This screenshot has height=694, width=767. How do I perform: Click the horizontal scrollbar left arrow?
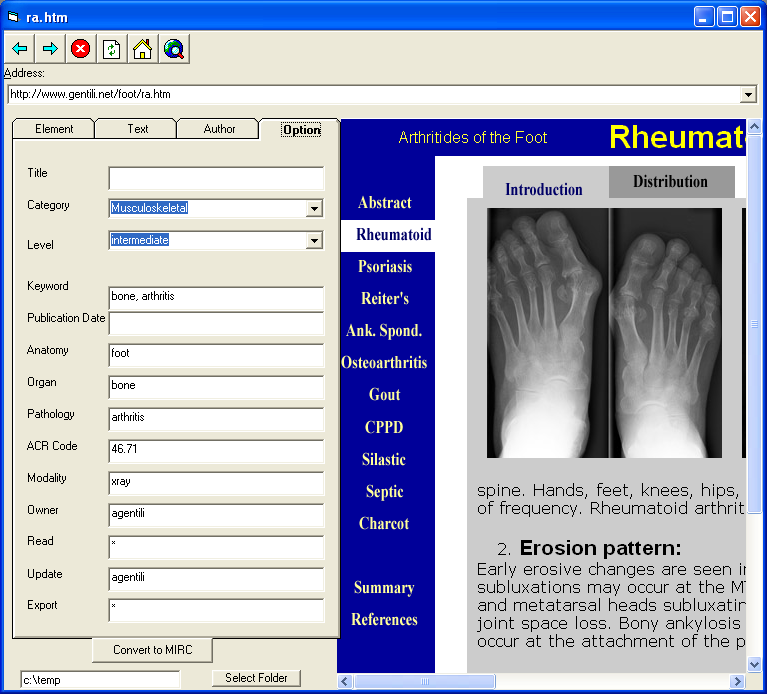coord(345,681)
